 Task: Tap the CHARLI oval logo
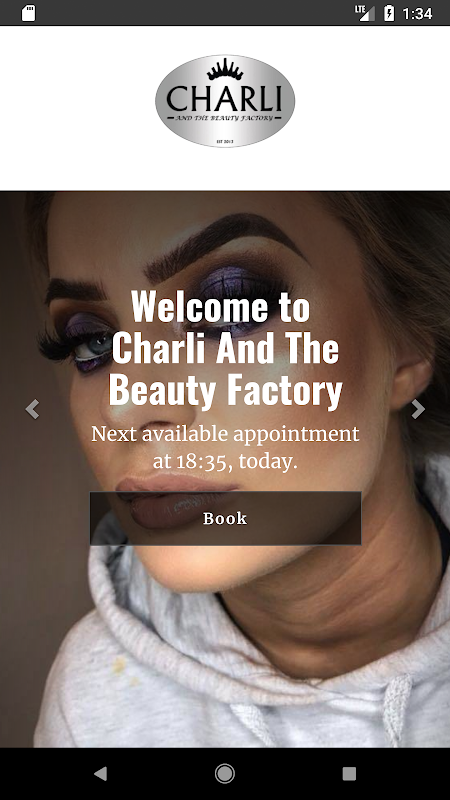[x=225, y=101]
